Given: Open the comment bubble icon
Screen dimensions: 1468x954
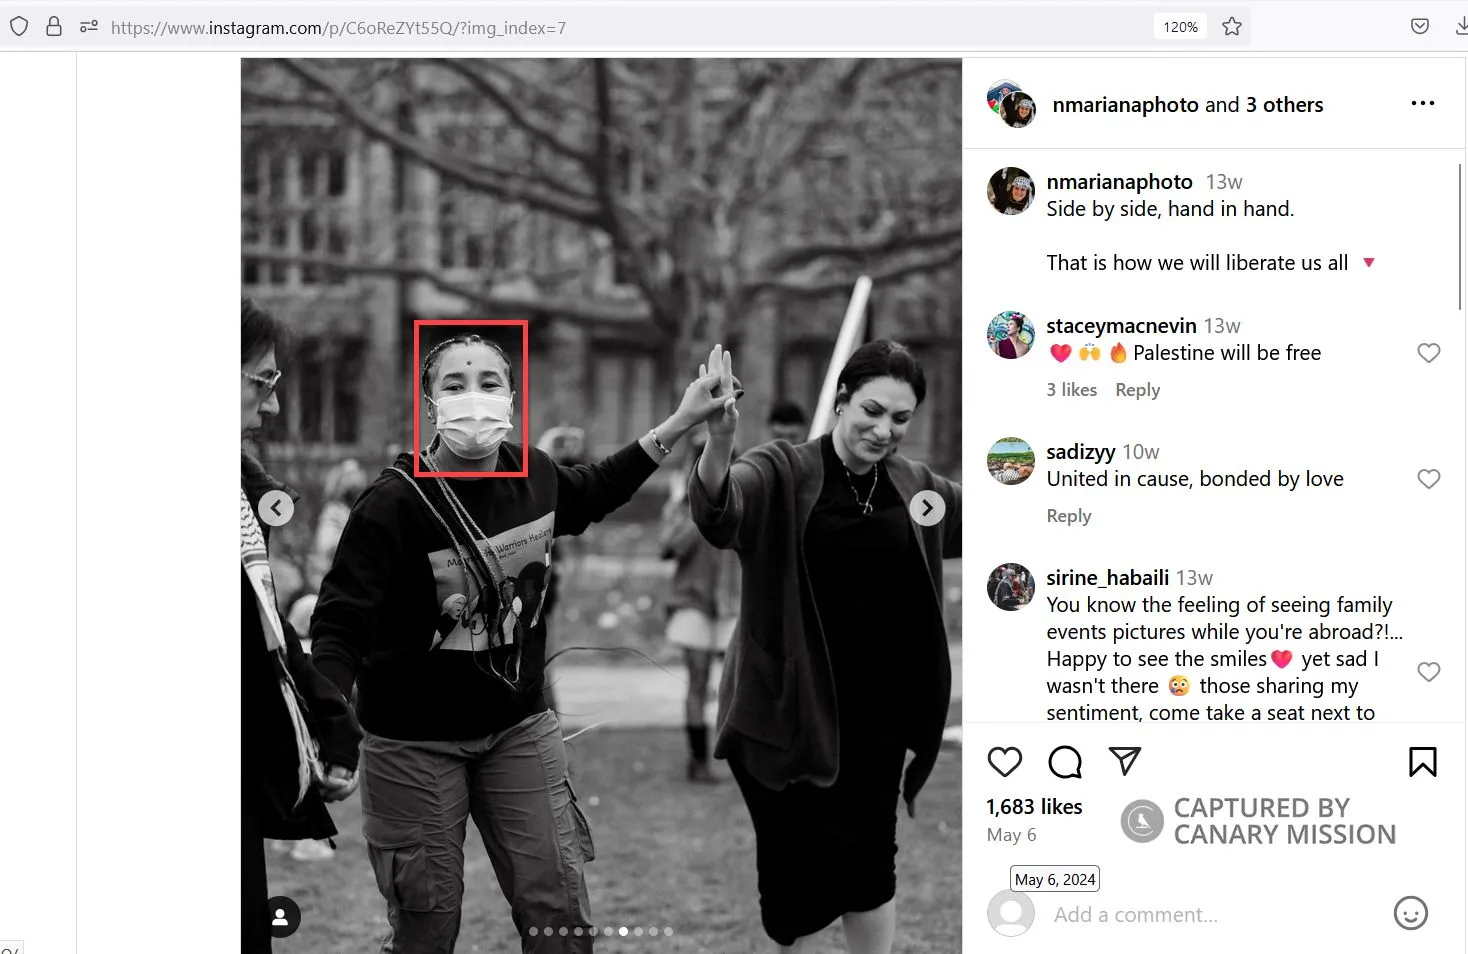Looking at the screenshot, I should point(1064,761).
